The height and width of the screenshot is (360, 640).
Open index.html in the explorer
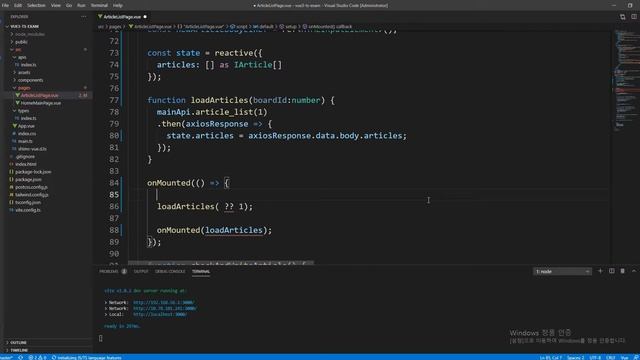pyautogui.click(x=26, y=164)
